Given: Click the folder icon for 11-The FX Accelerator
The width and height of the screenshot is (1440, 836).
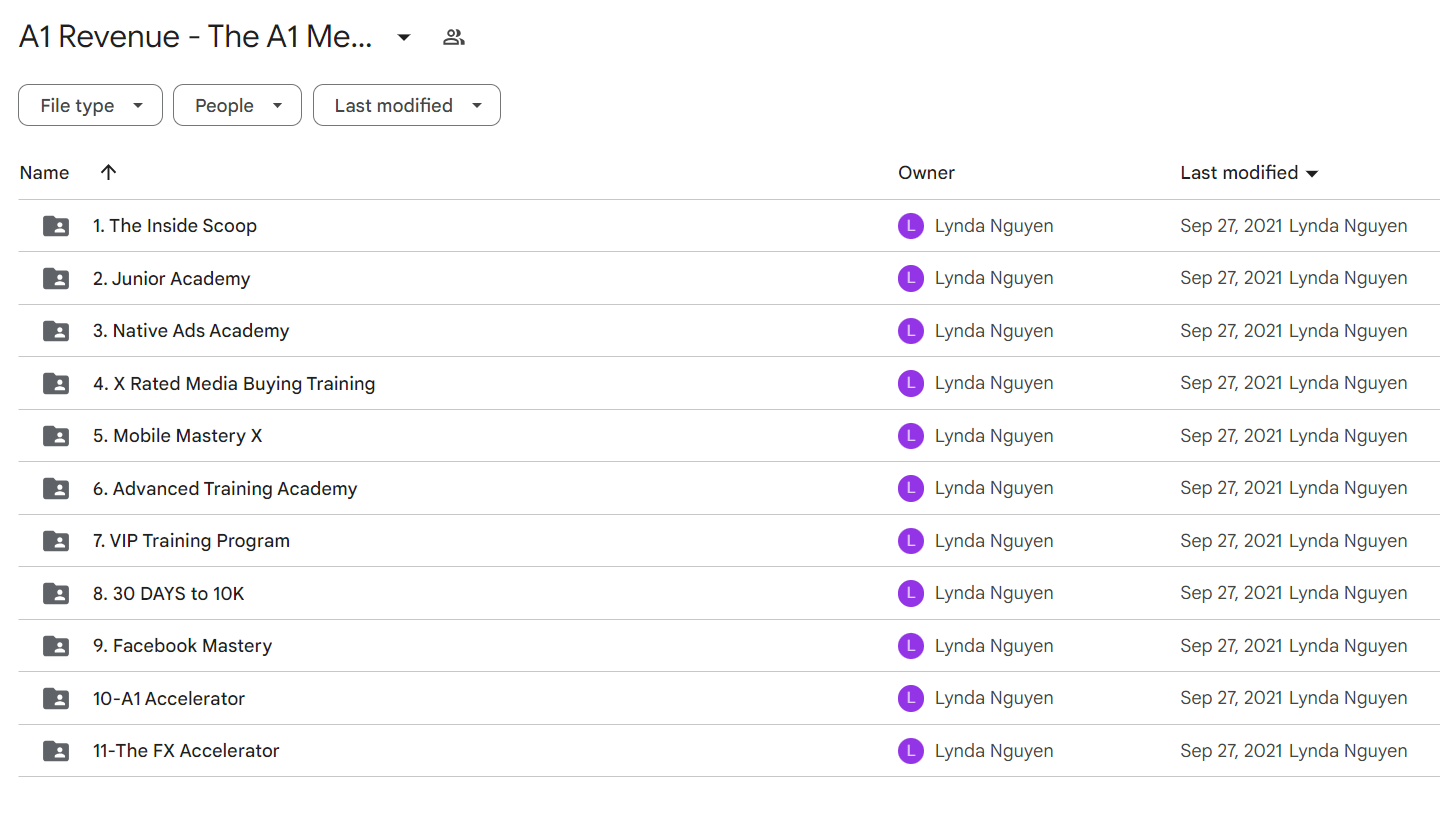Looking at the screenshot, I should tap(56, 751).
